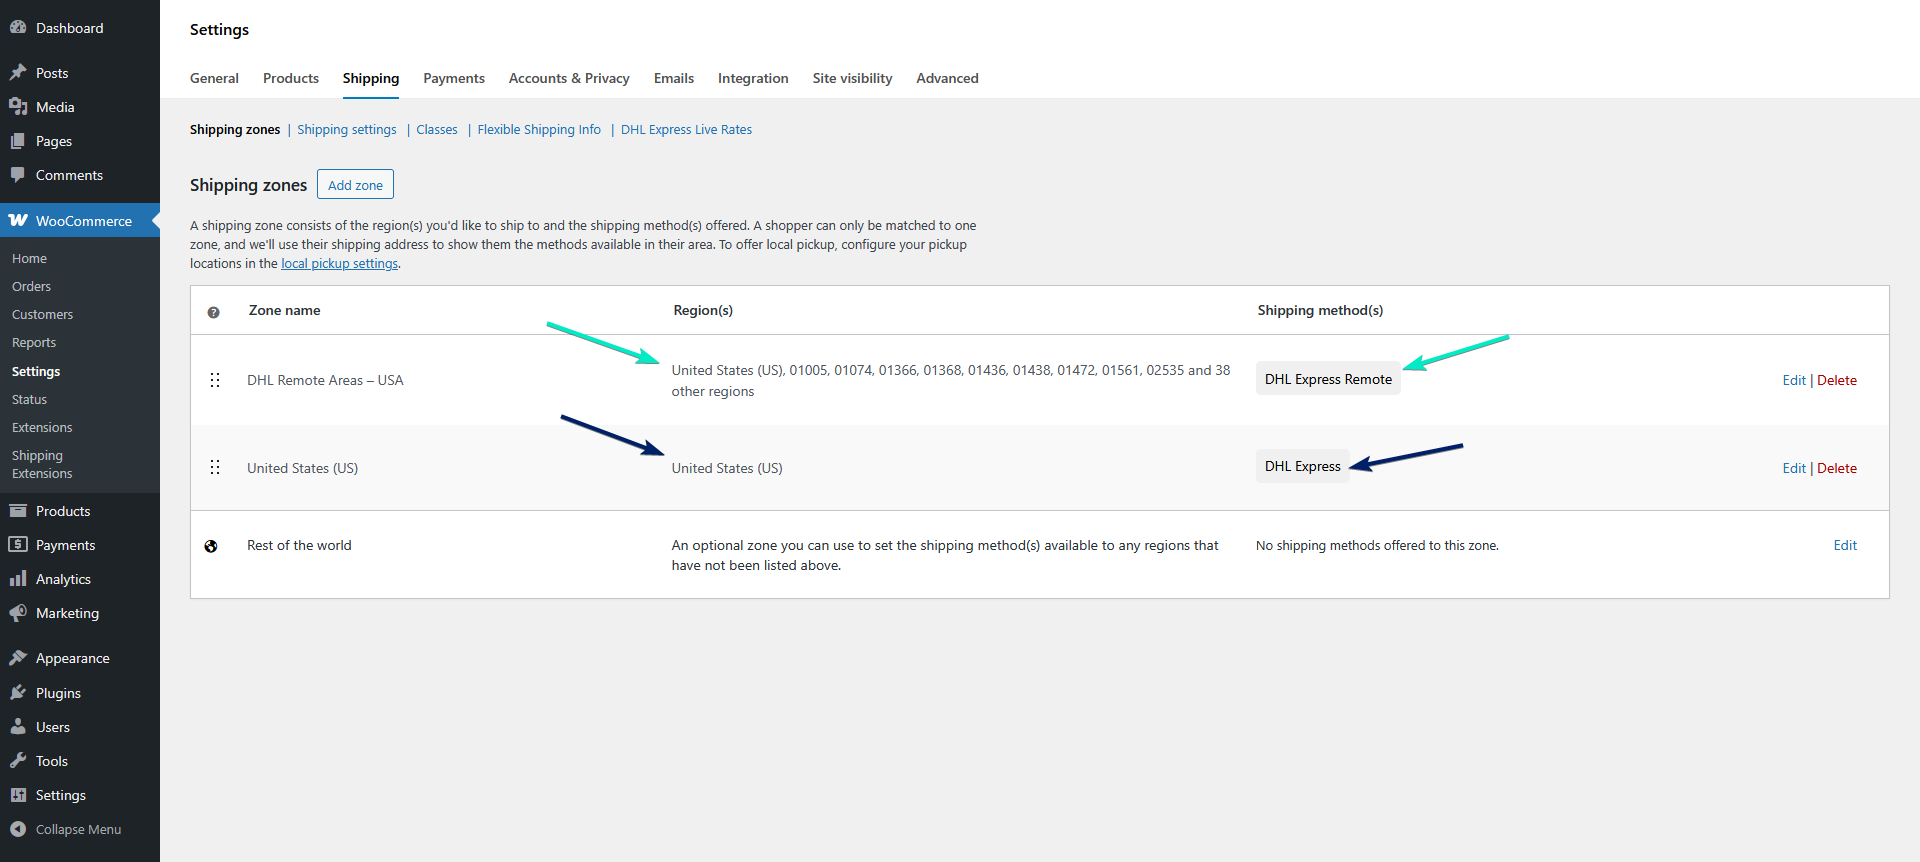The width and height of the screenshot is (1920, 862).
Task: Click the Users person icon
Action: 18,727
